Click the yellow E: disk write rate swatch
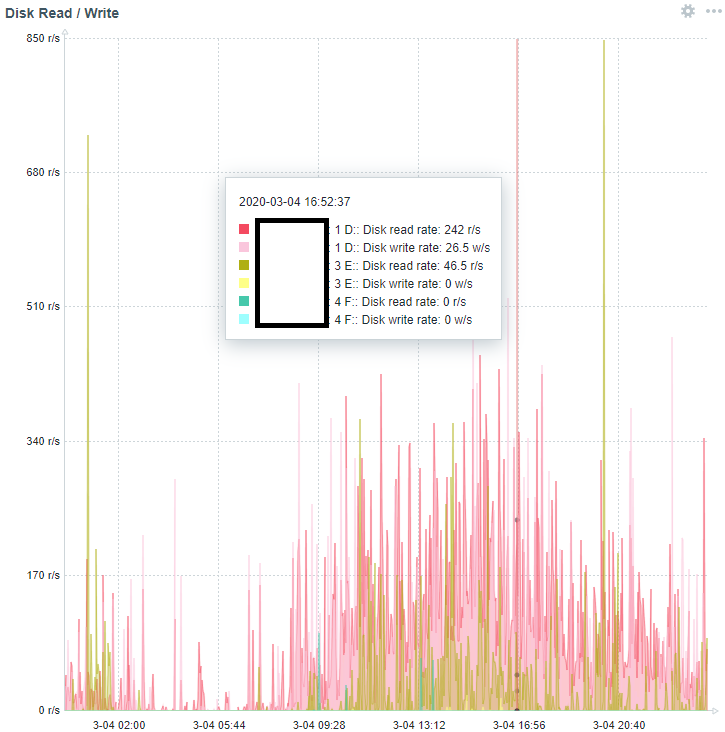The height and width of the screenshot is (732, 725). (x=244, y=283)
